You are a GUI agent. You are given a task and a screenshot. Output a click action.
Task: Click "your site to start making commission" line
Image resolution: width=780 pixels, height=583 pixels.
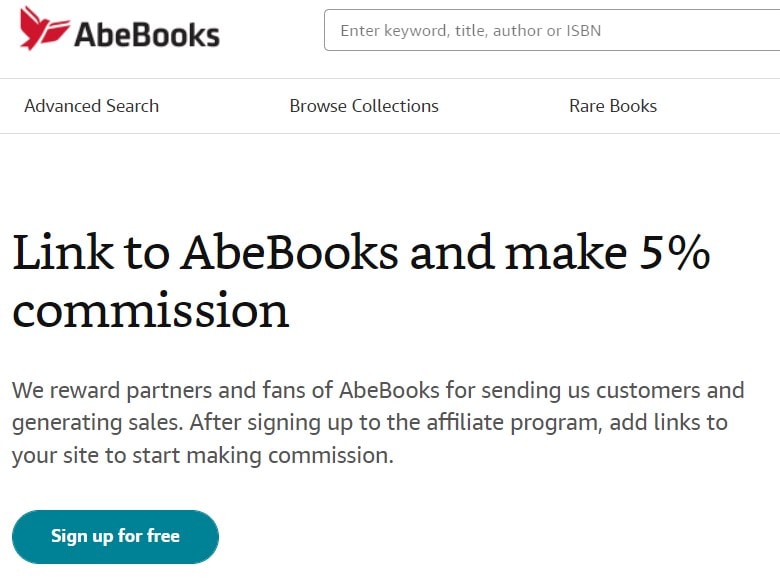(x=202, y=456)
